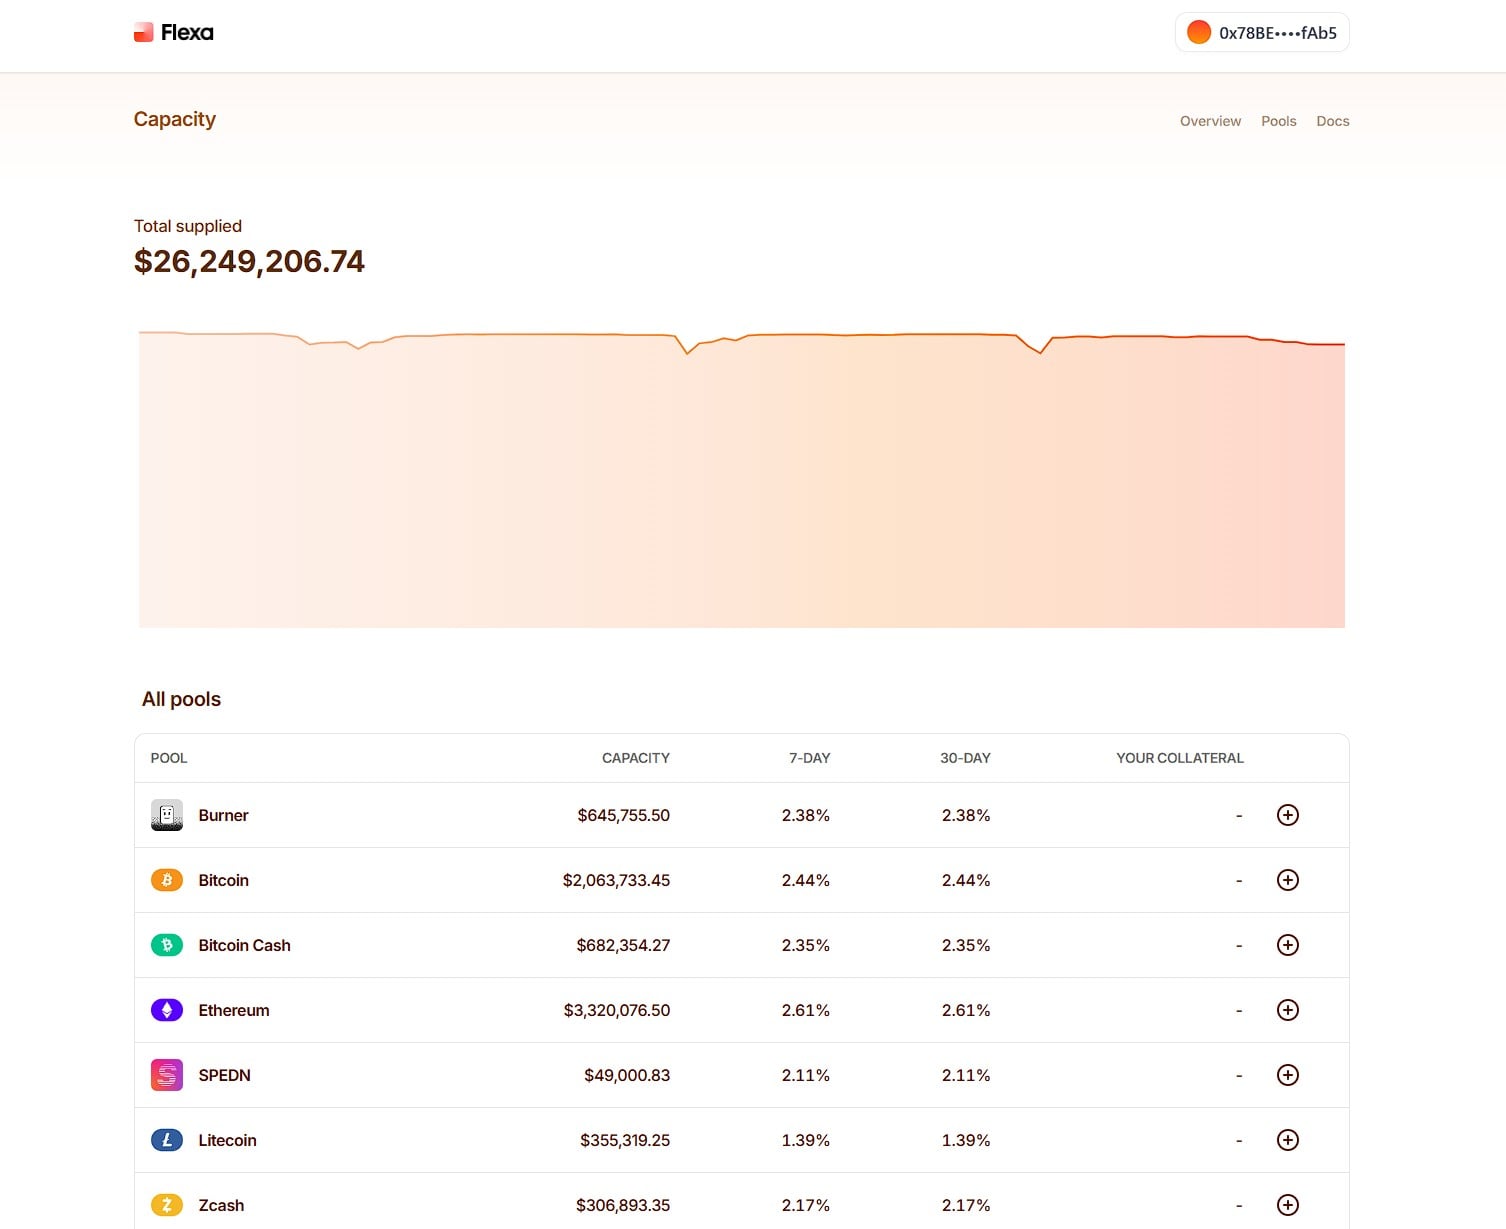The height and width of the screenshot is (1229, 1506).
Task: Open the Bitcoin Cash pool name
Action: [244, 945]
